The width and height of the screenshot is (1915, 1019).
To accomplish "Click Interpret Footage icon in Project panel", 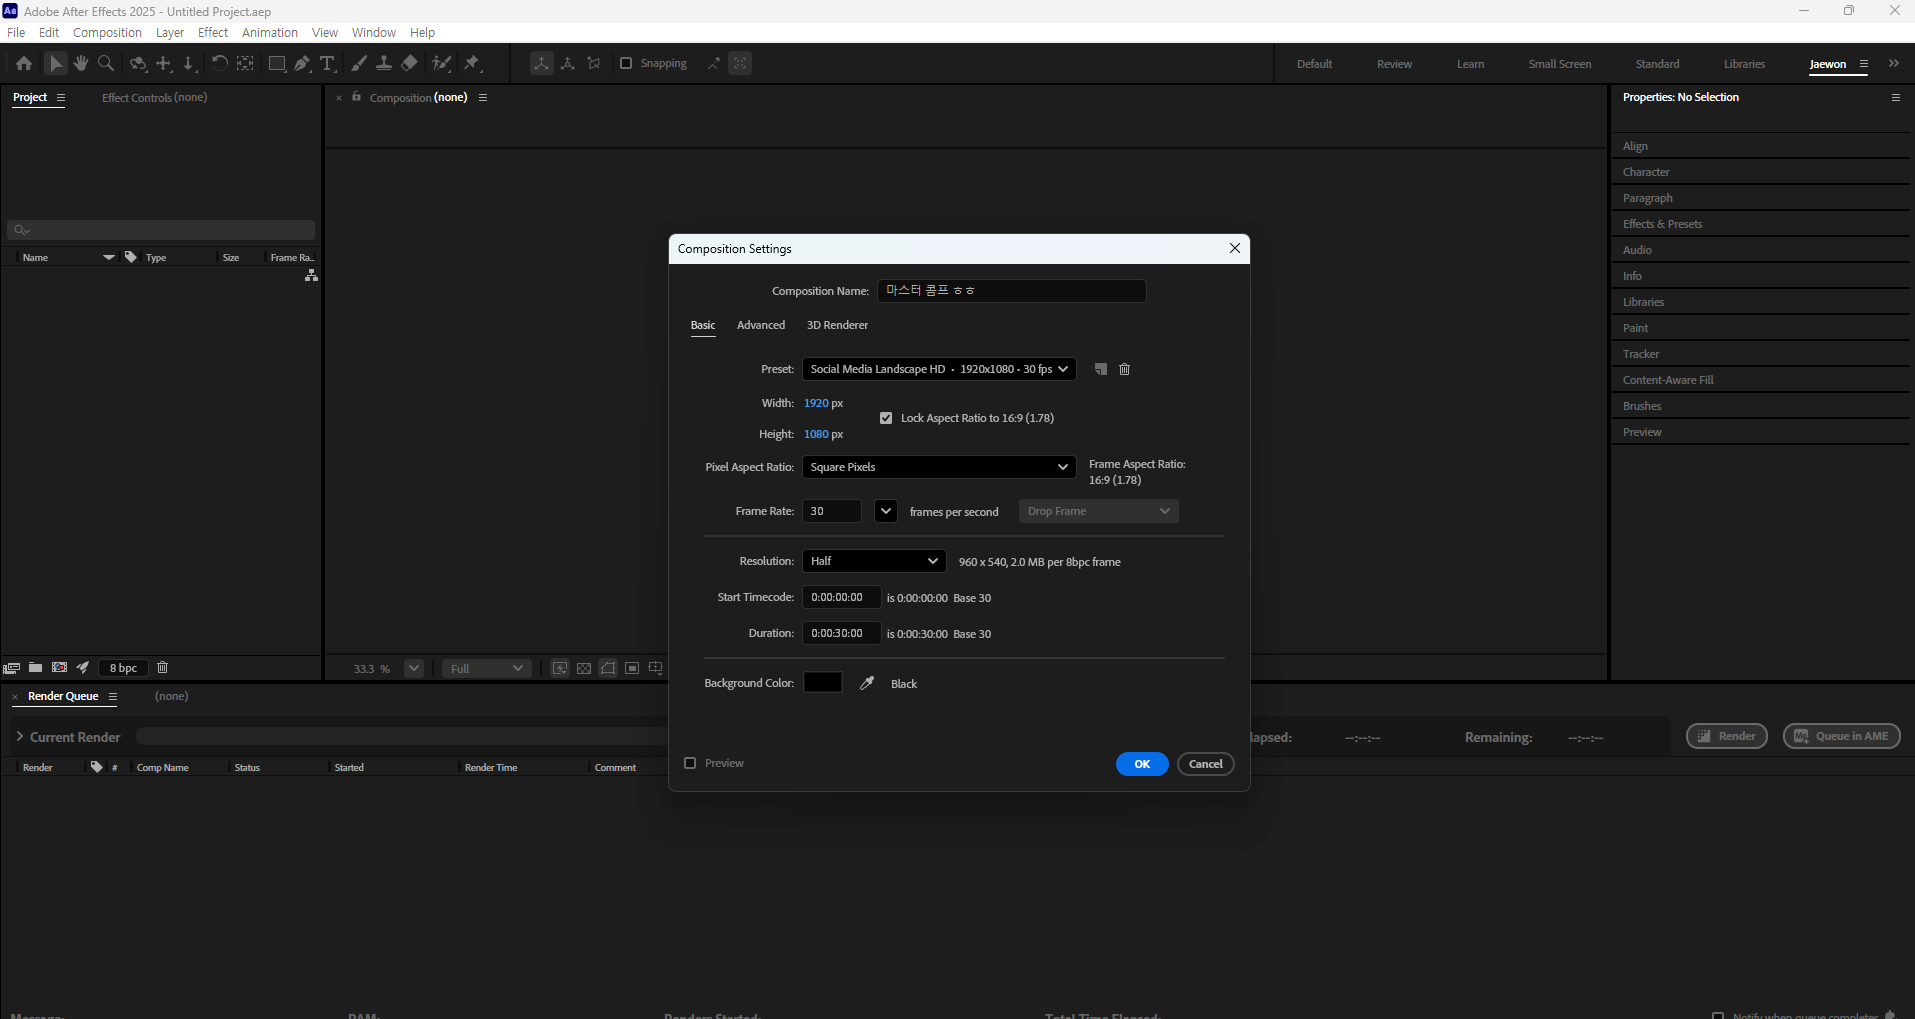I will coord(12,668).
